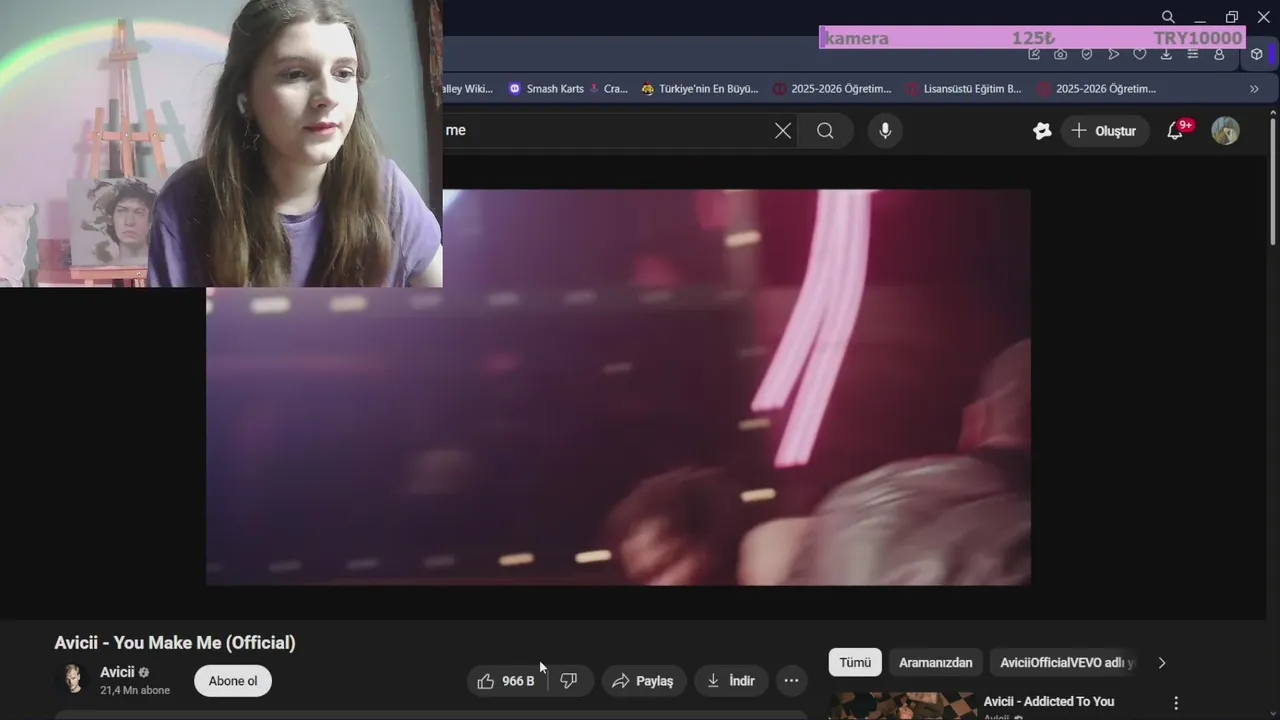
Task: Click the sparkle icon left of Oluştur
Action: pyautogui.click(x=1042, y=131)
